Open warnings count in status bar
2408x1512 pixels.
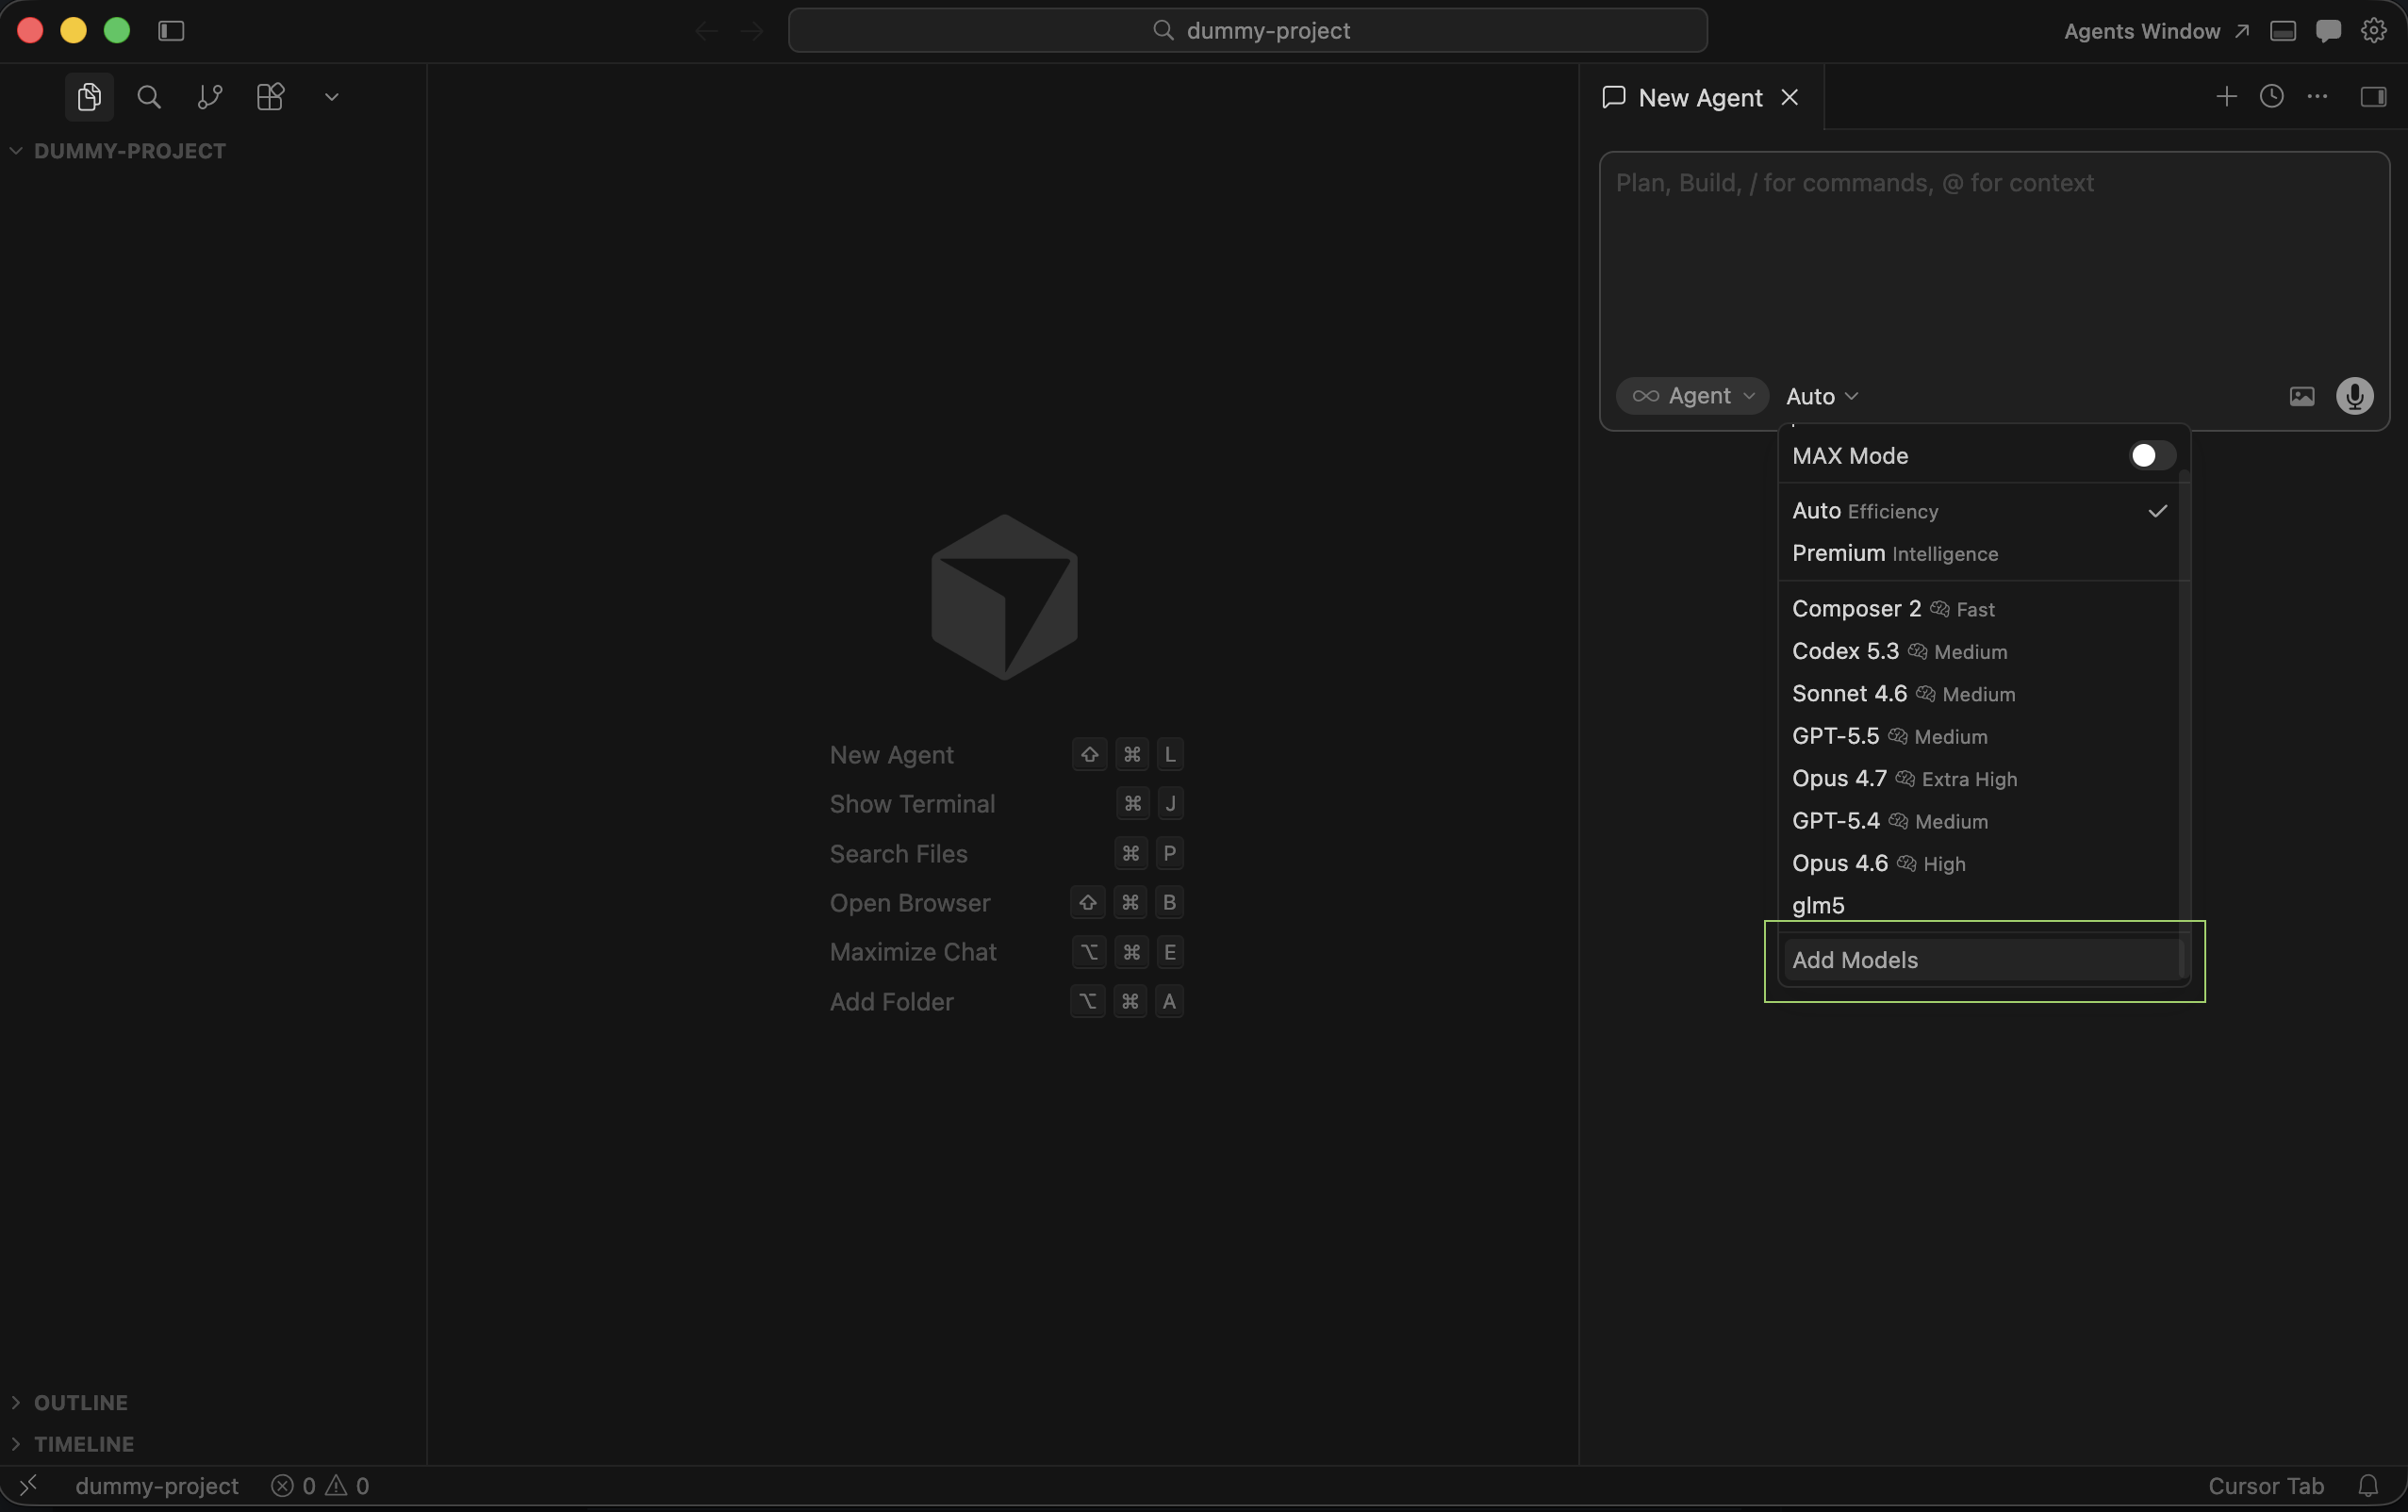[x=348, y=1486]
